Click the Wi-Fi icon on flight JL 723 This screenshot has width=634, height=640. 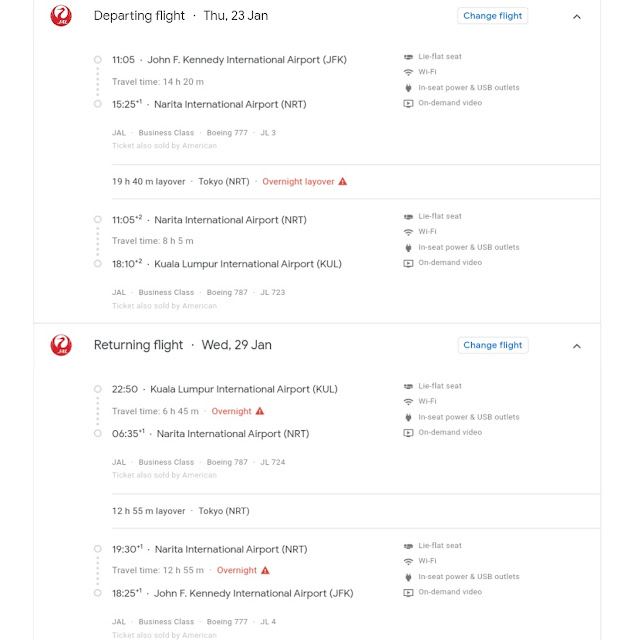(408, 232)
